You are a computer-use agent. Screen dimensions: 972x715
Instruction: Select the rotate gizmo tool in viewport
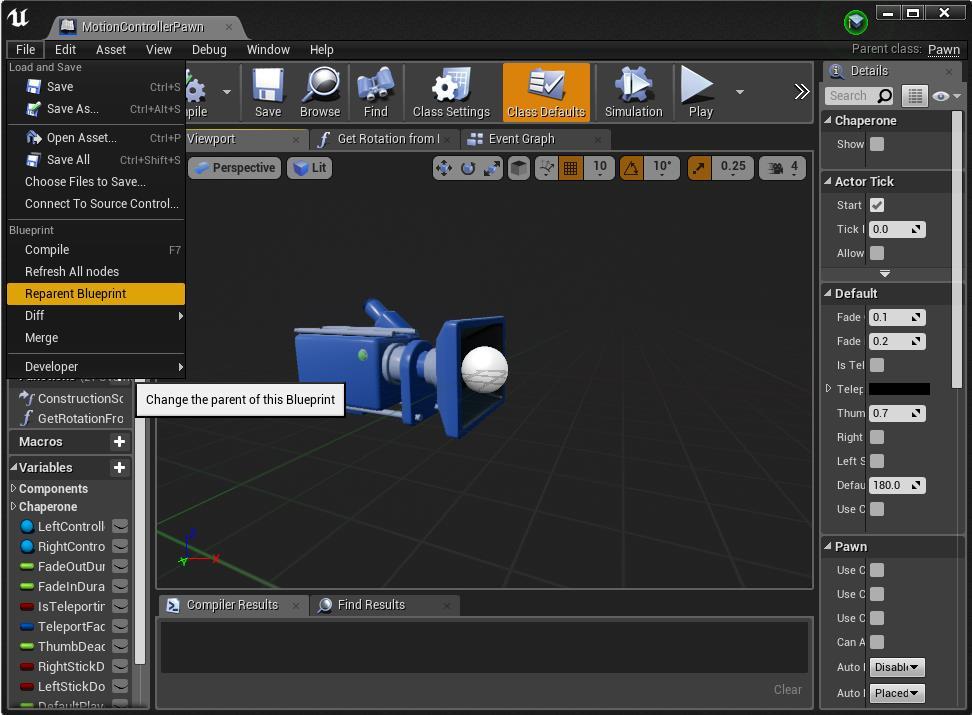tap(468, 168)
